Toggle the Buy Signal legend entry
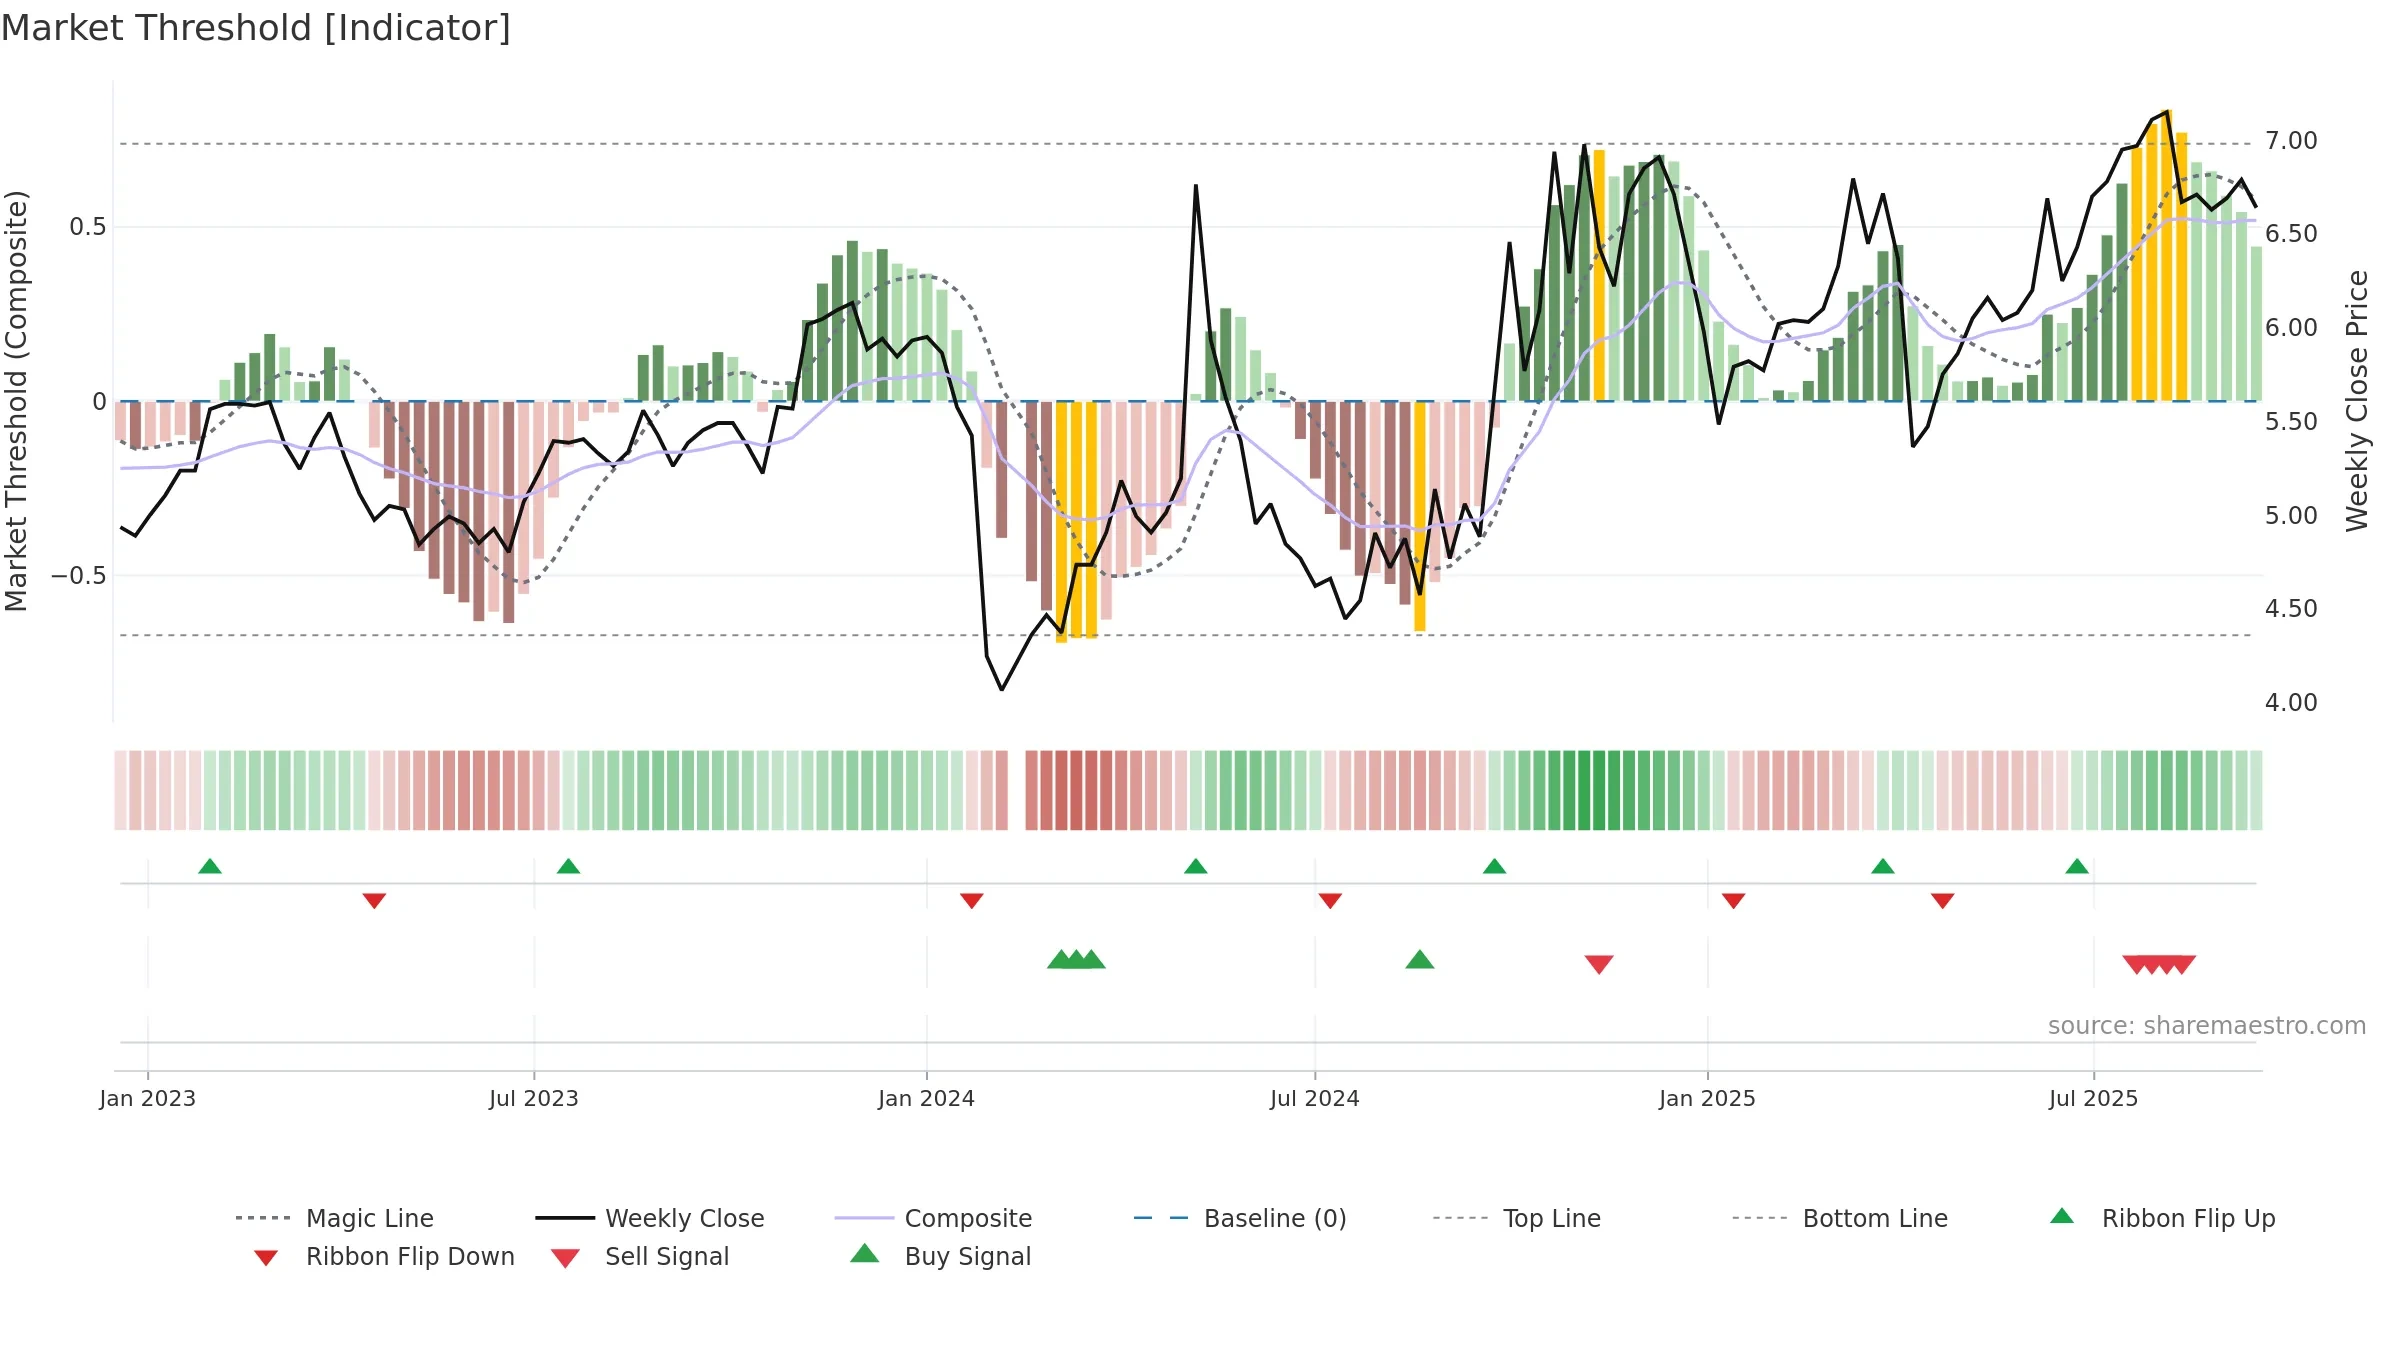The image size is (2400, 1350). [x=940, y=1257]
